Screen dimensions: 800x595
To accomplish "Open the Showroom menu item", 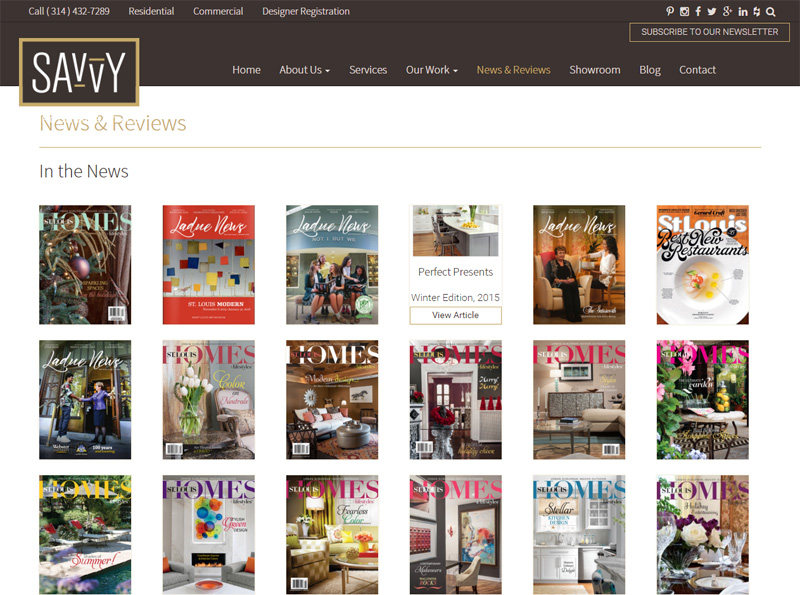I will click(x=594, y=70).
